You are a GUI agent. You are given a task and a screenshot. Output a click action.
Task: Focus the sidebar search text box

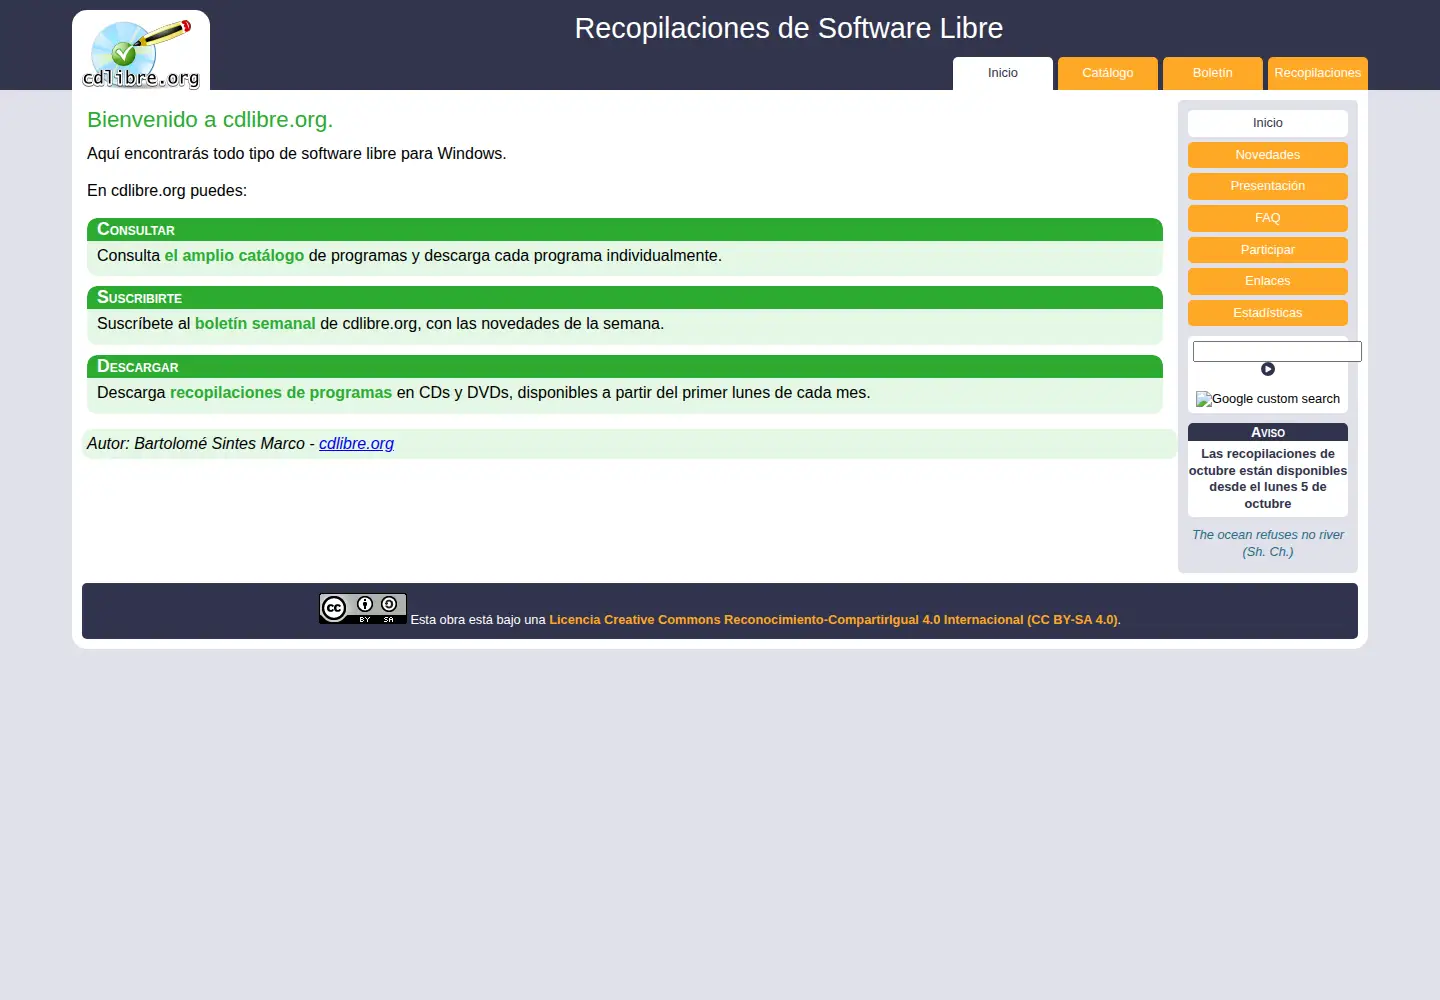pos(1277,351)
